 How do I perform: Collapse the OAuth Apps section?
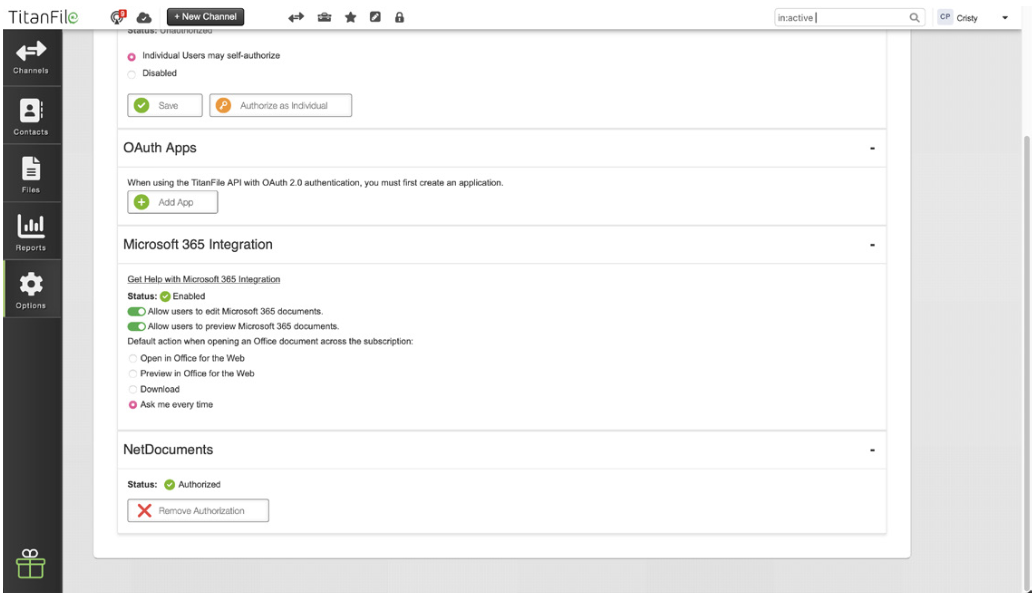(x=872, y=148)
